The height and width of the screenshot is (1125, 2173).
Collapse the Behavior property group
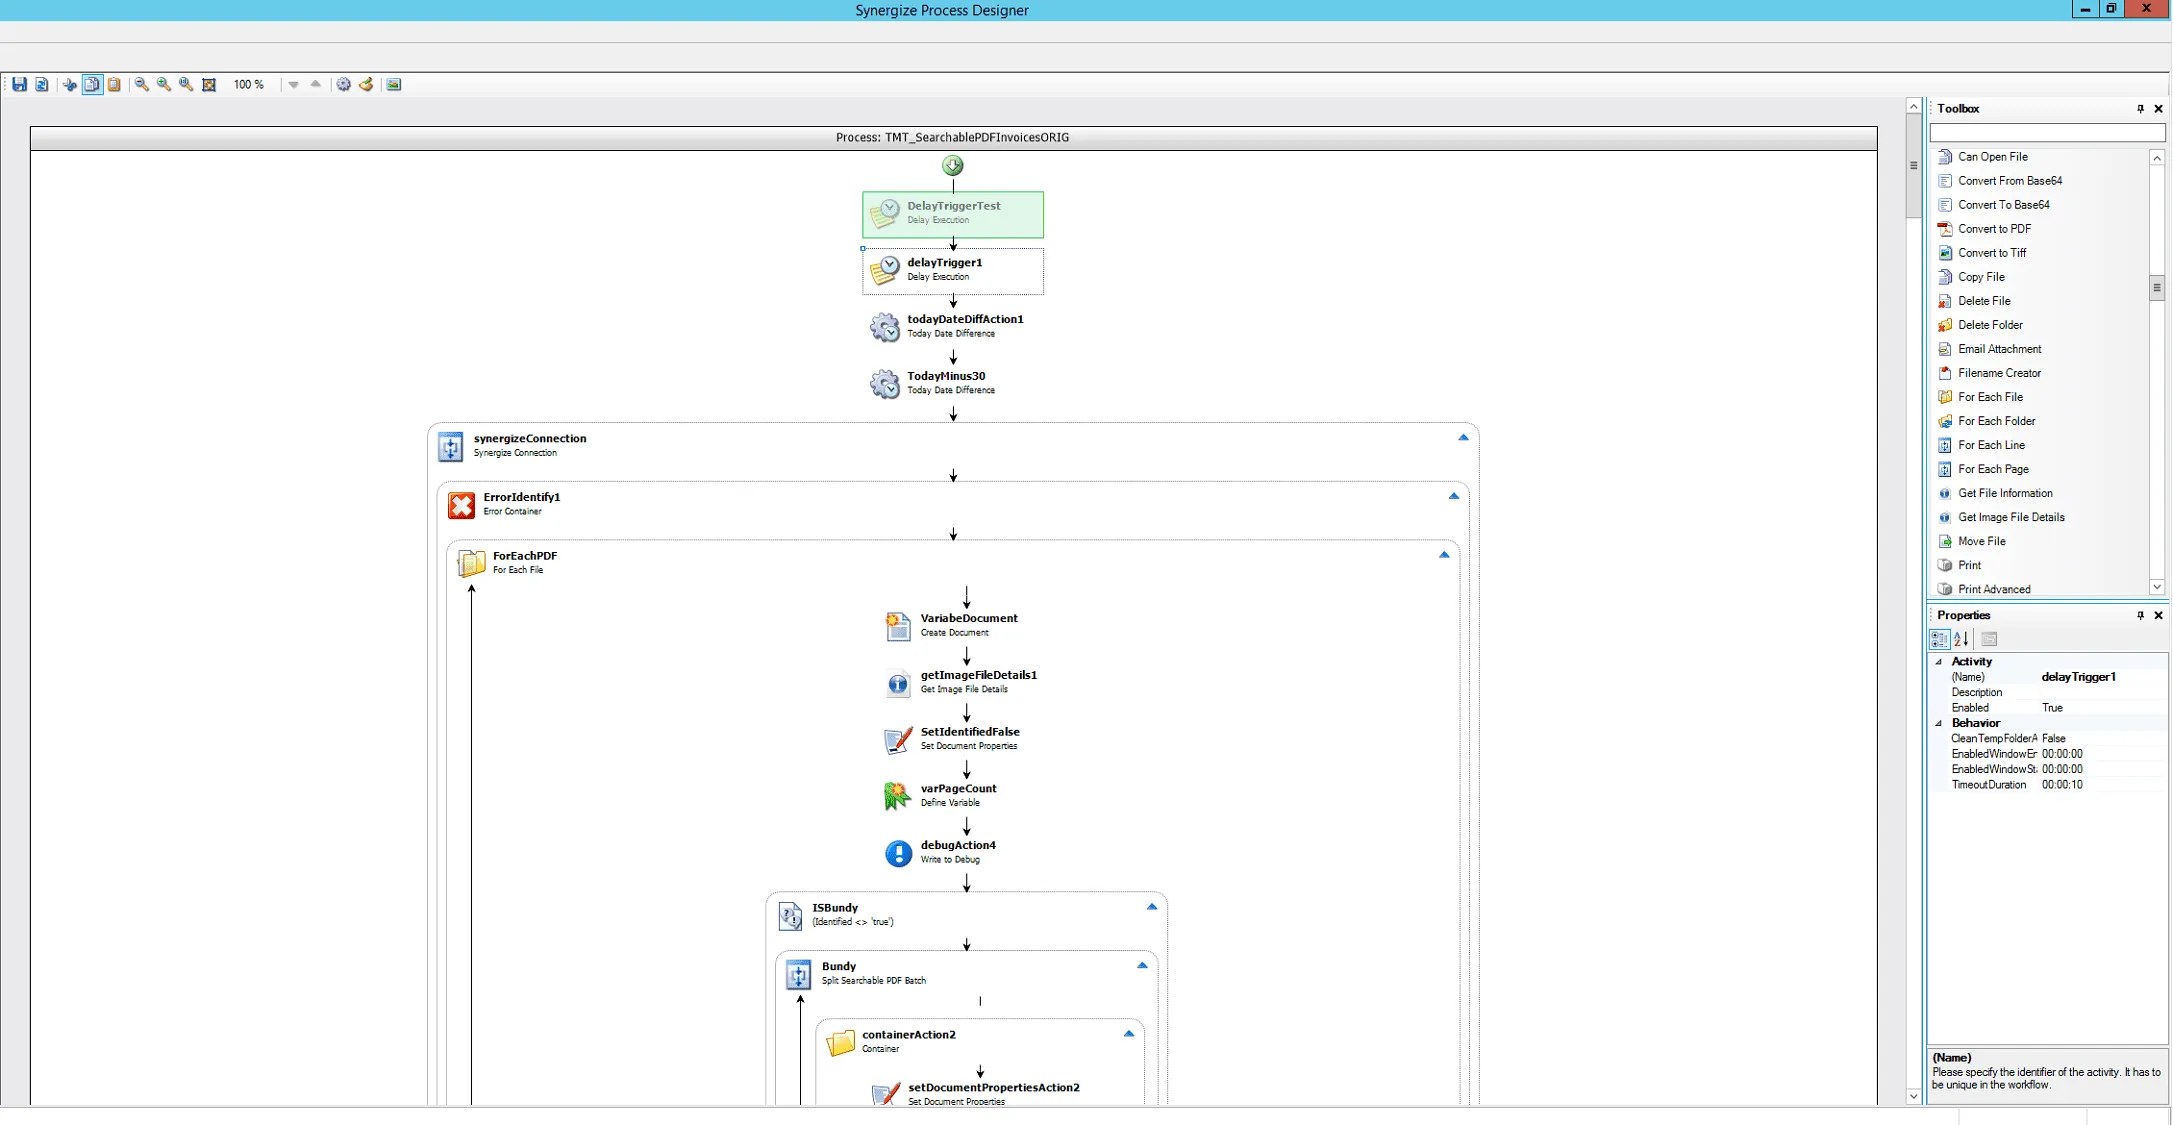point(1939,723)
